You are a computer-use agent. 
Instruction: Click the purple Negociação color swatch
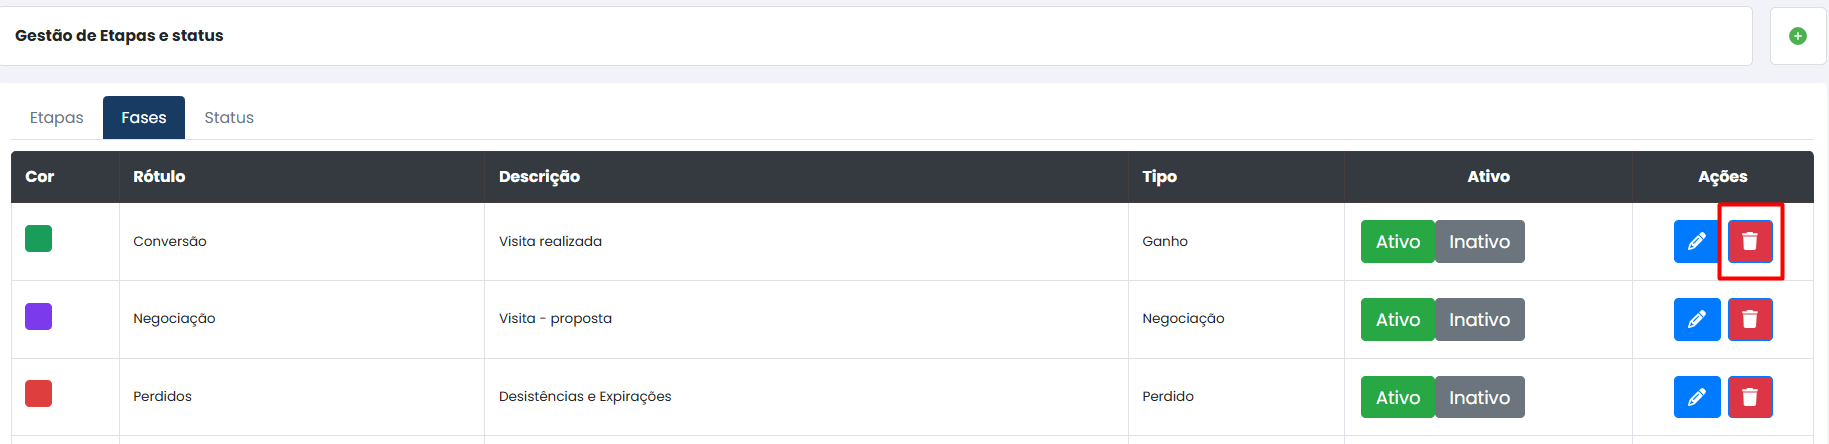(x=38, y=316)
